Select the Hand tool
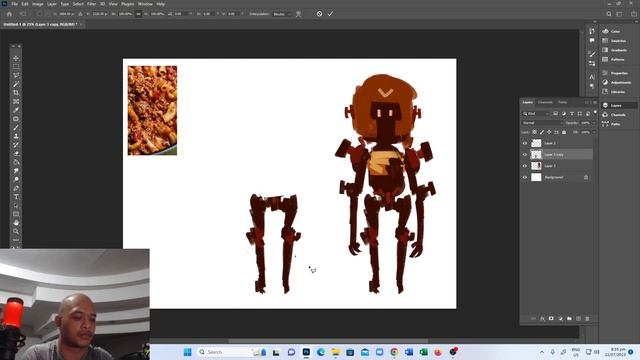The image size is (640, 360). 16,223
